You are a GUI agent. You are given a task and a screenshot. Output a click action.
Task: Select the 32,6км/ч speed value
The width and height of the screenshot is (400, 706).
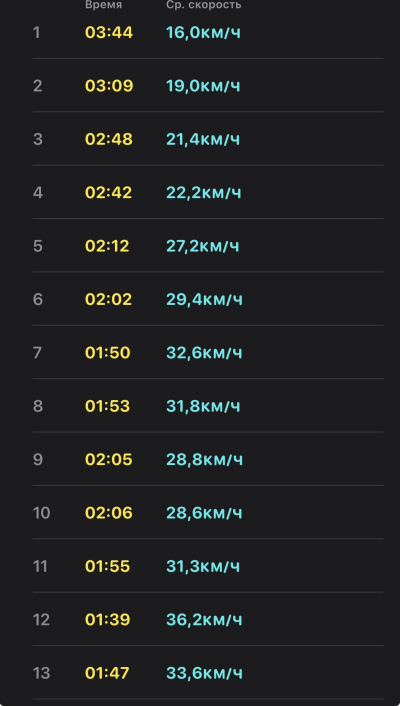pyautogui.click(x=204, y=353)
